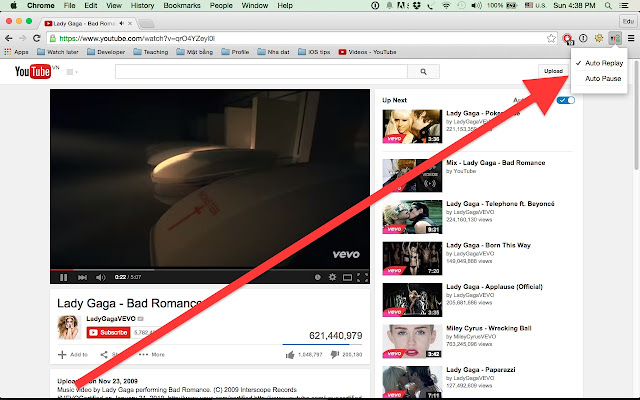Viewport: 640px width, 400px height.
Task: Open the Chrome Help menu
Action: pos(285,6)
